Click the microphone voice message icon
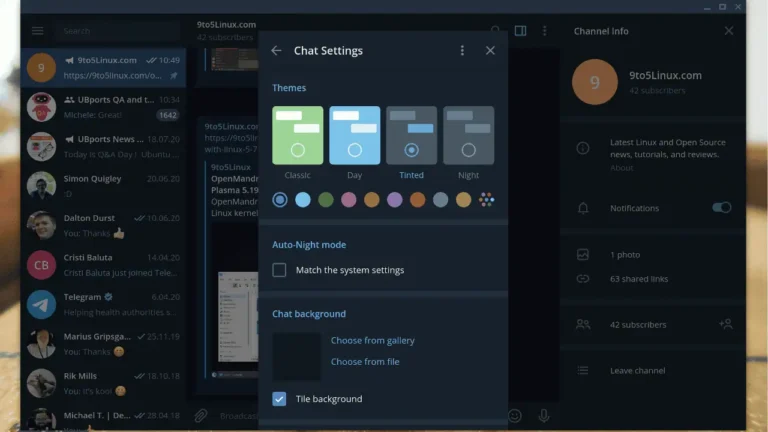 544,415
